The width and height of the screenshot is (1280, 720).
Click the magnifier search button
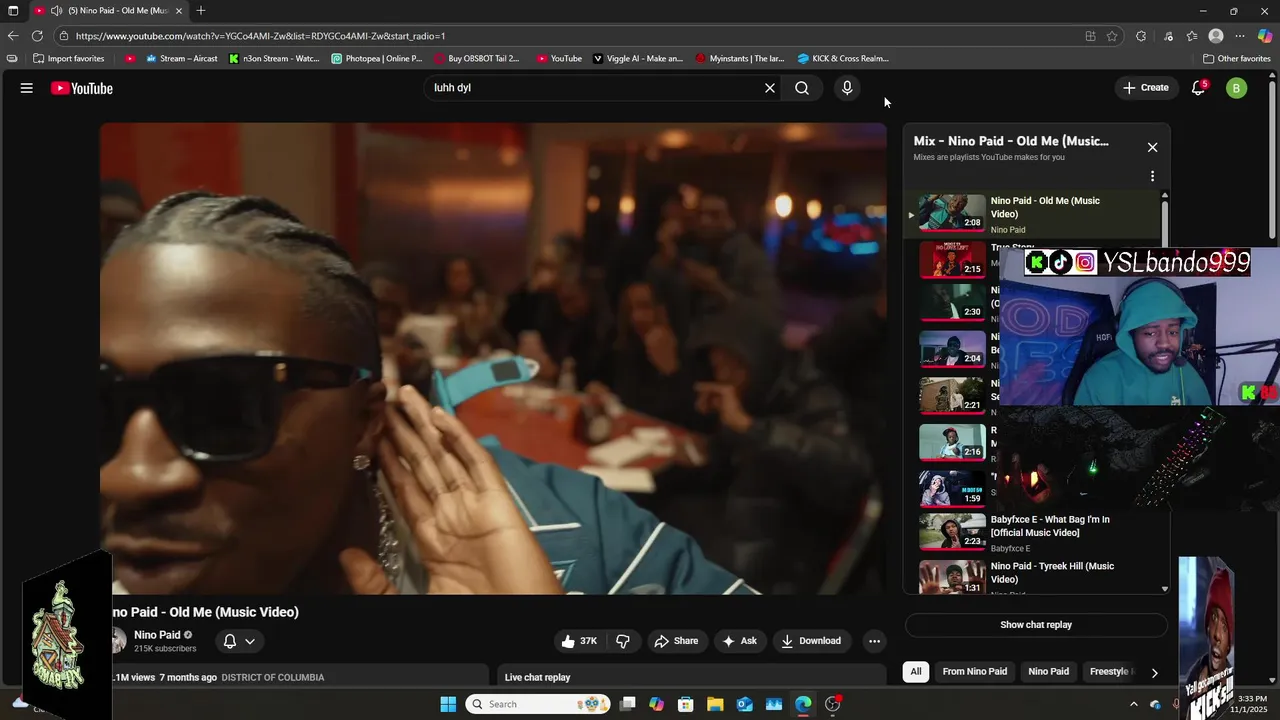click(x=802, y=88)
